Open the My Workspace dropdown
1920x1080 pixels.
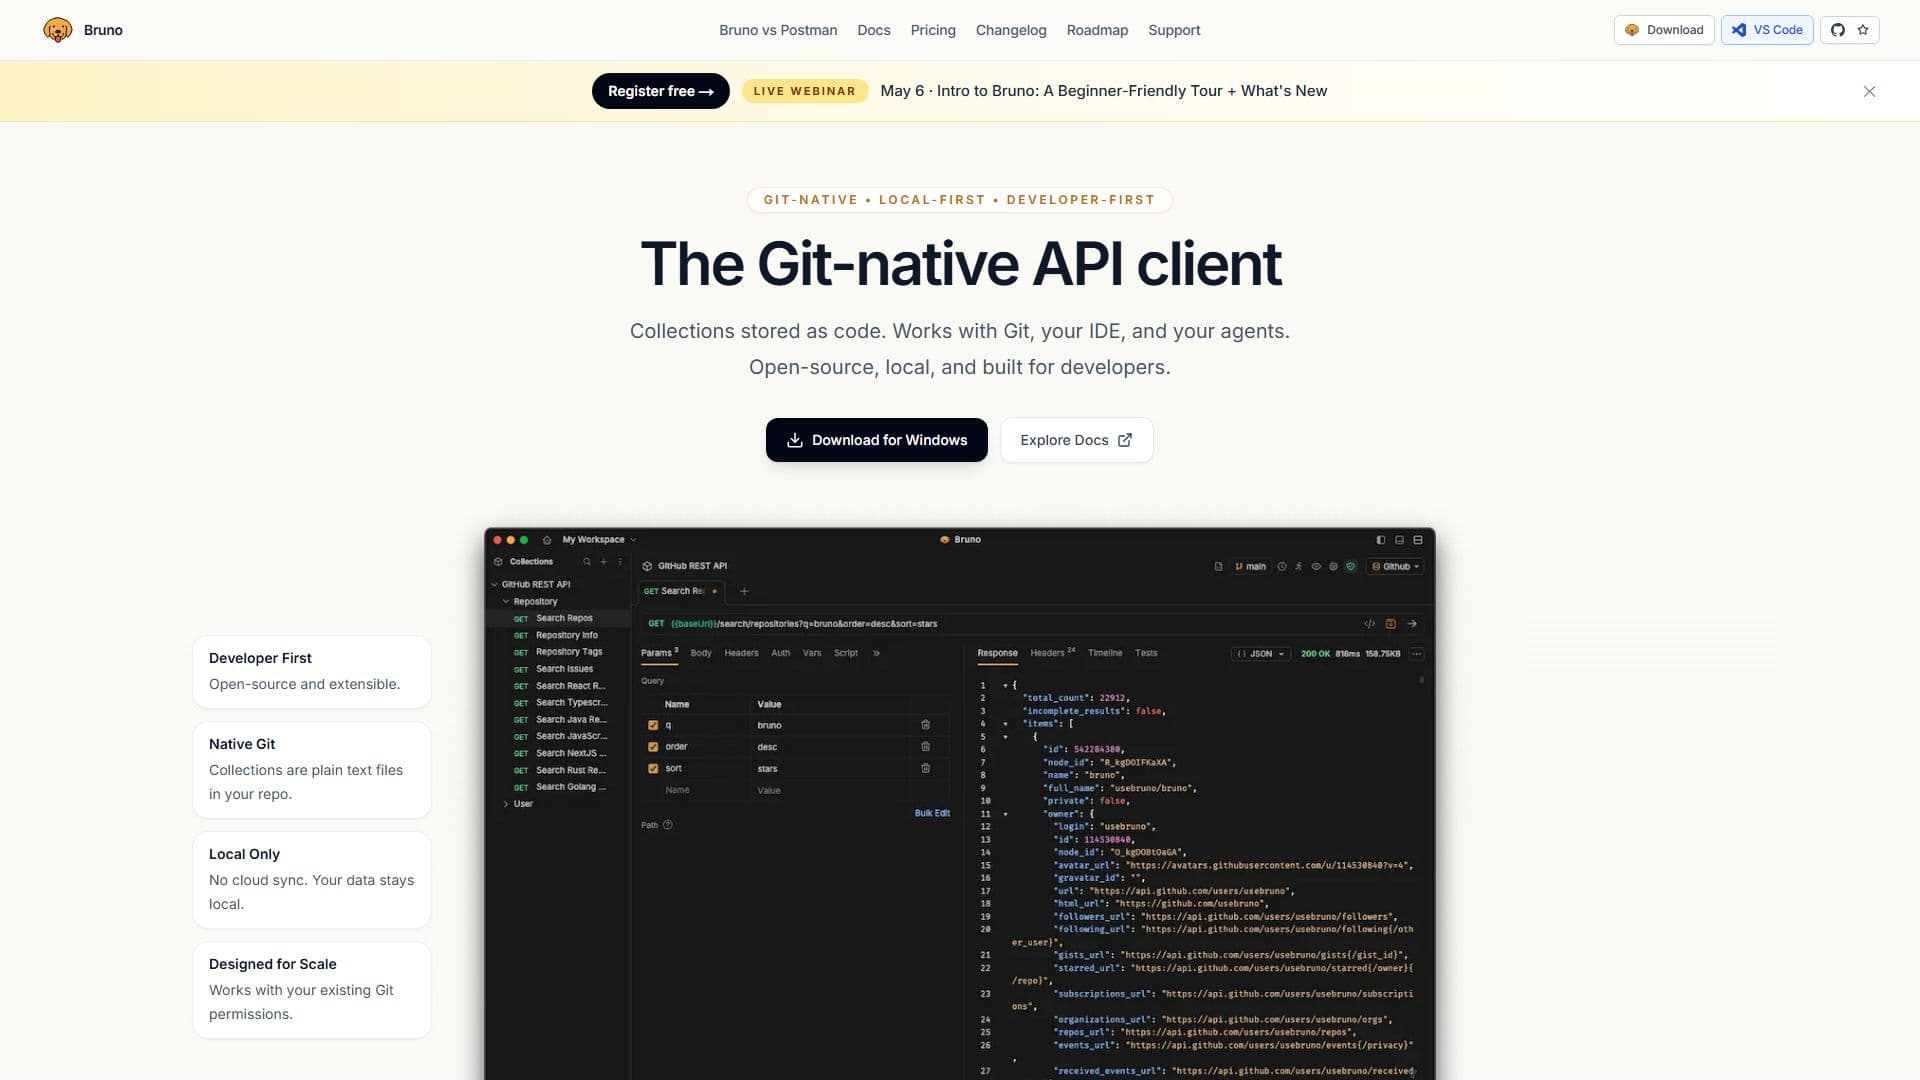[x=599, y=540]
